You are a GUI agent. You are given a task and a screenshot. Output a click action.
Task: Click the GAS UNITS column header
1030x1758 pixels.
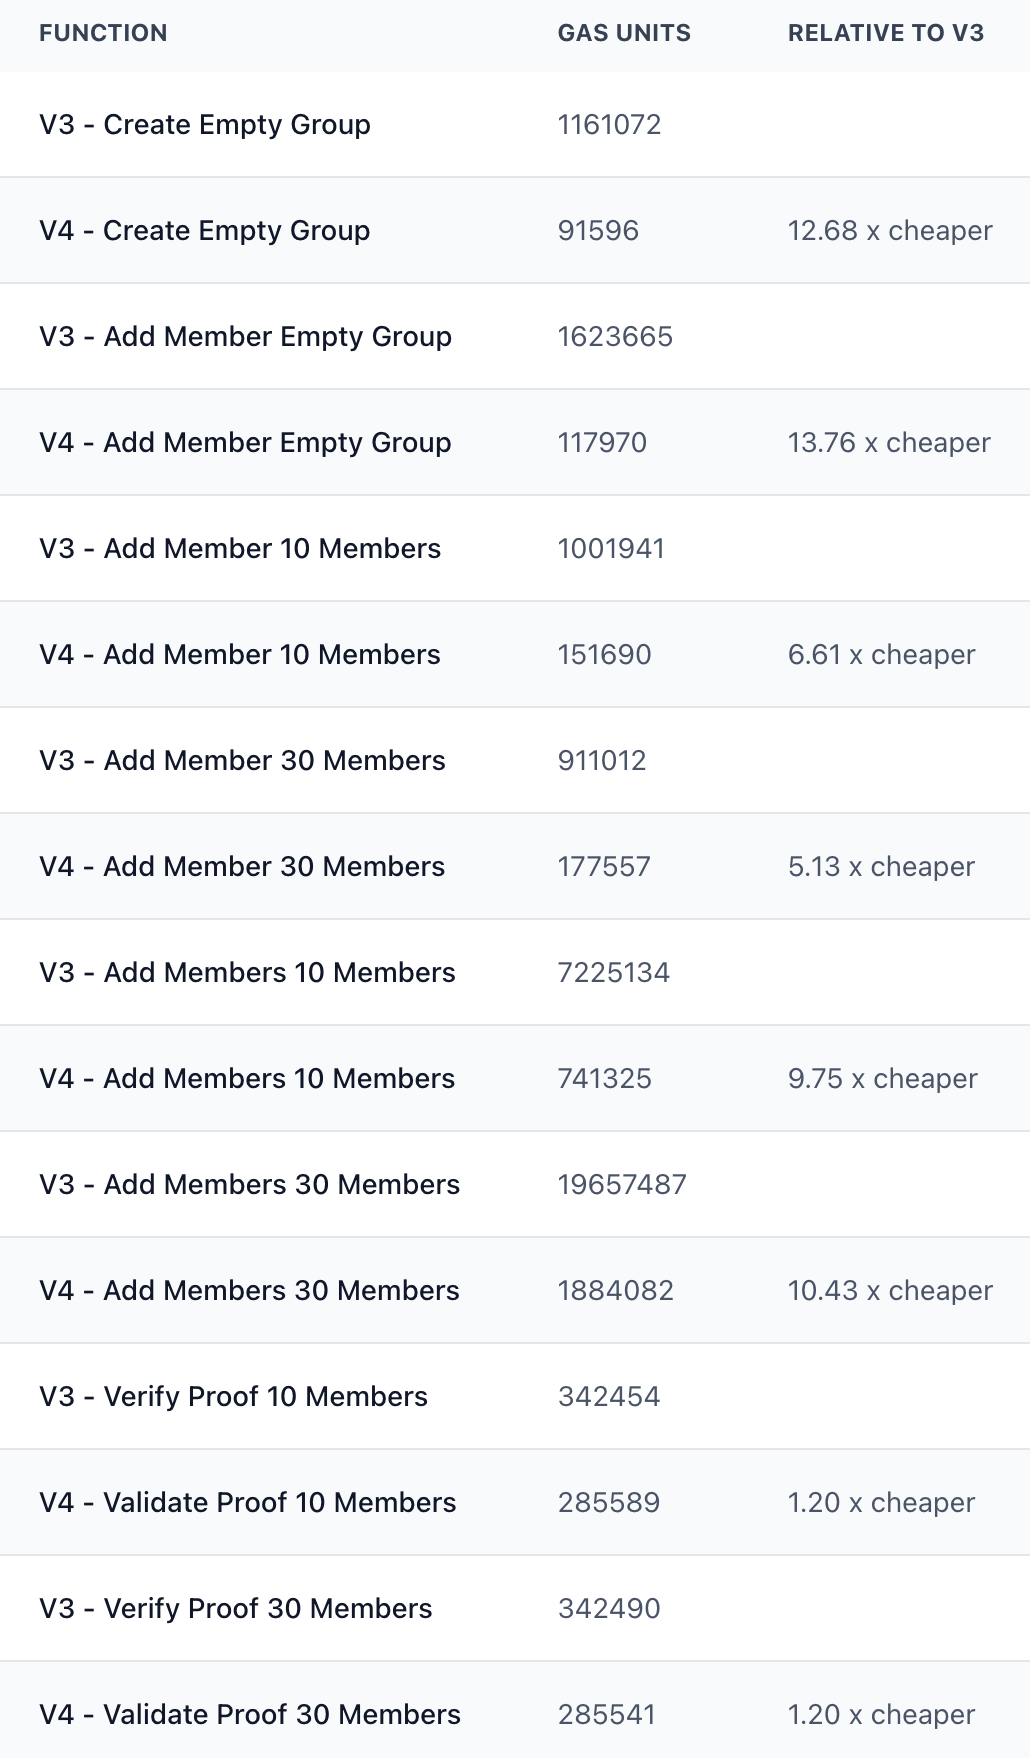624,33
